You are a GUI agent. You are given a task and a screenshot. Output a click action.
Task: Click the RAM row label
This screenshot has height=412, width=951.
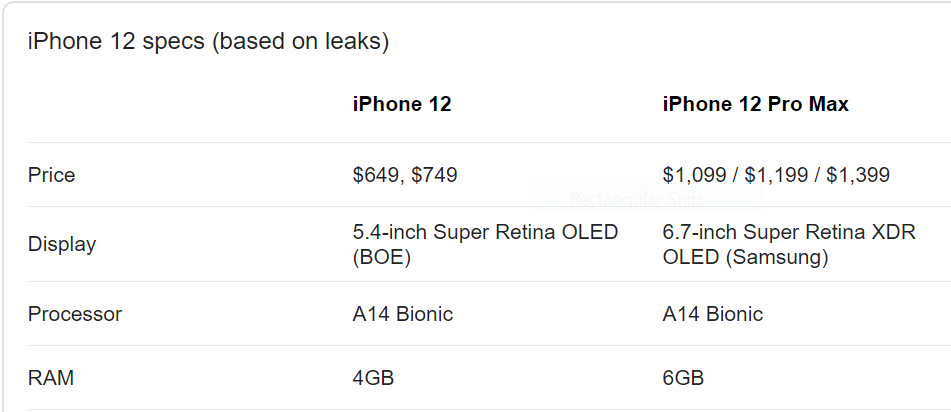[x=51, y=378]
